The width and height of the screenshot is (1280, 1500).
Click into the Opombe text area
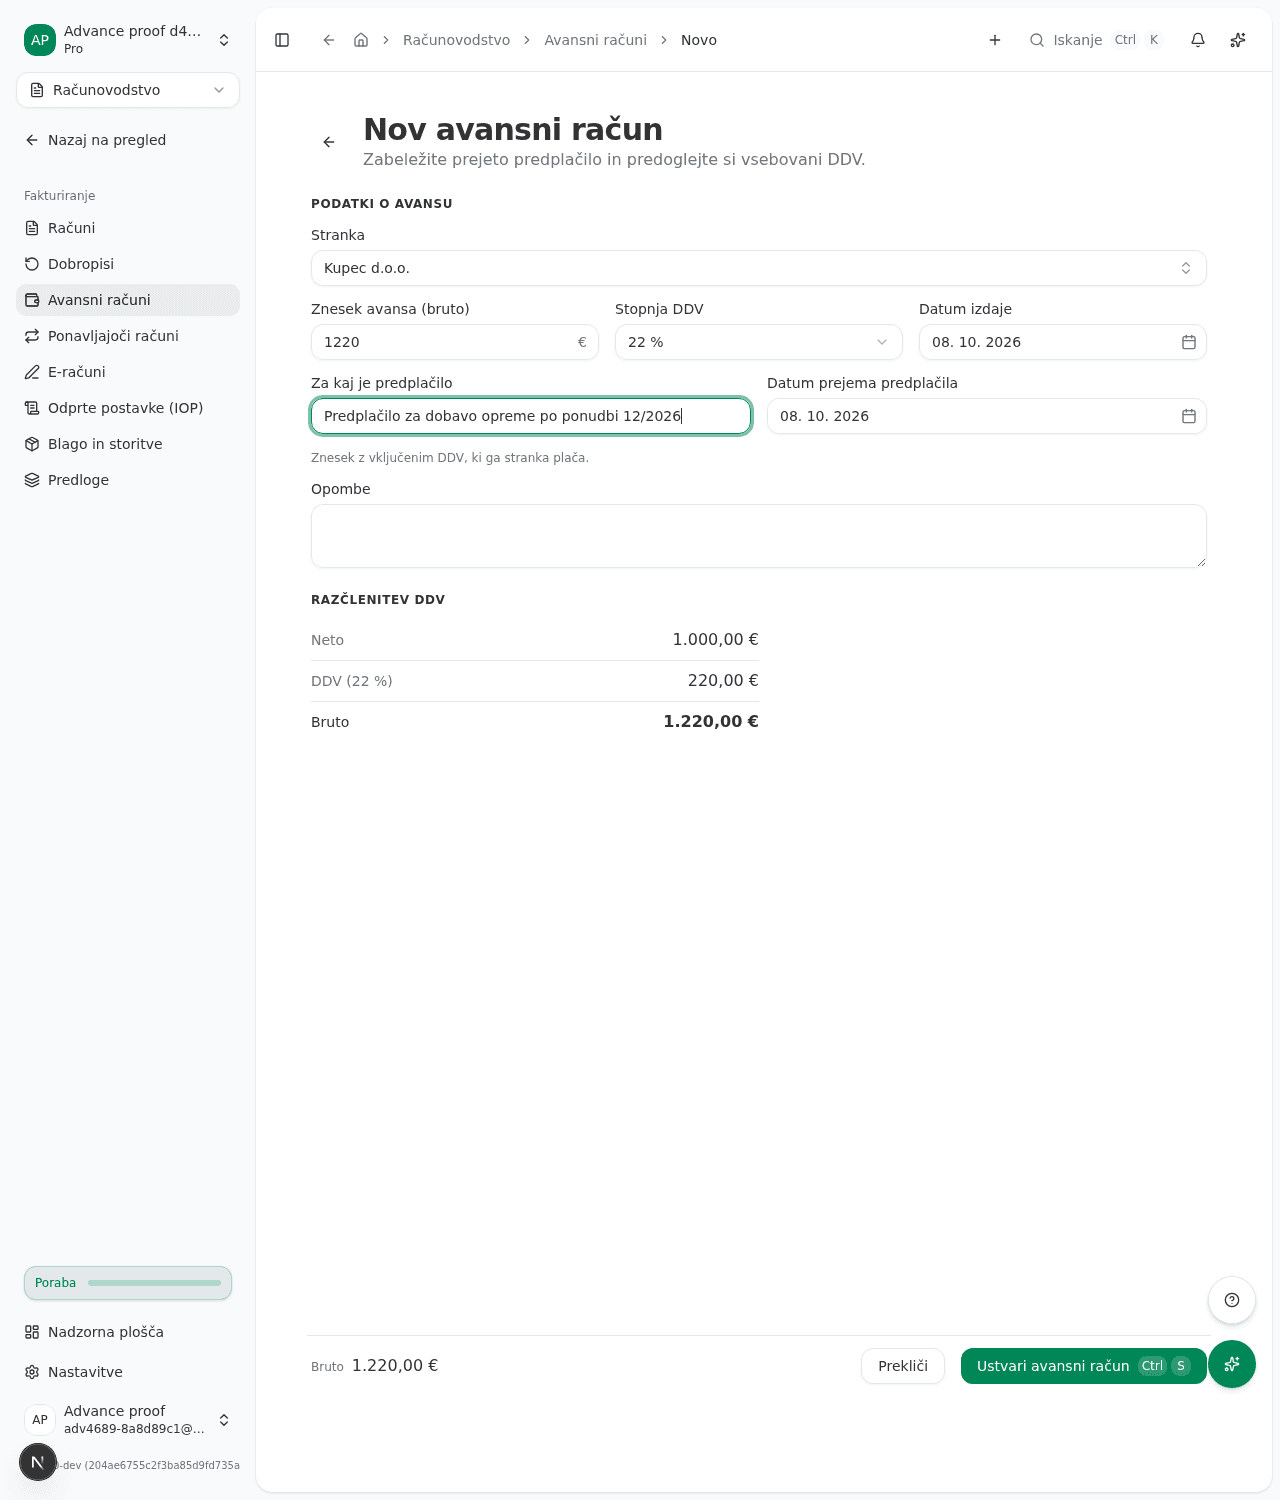pyautogui.click(x=759, y=536)
